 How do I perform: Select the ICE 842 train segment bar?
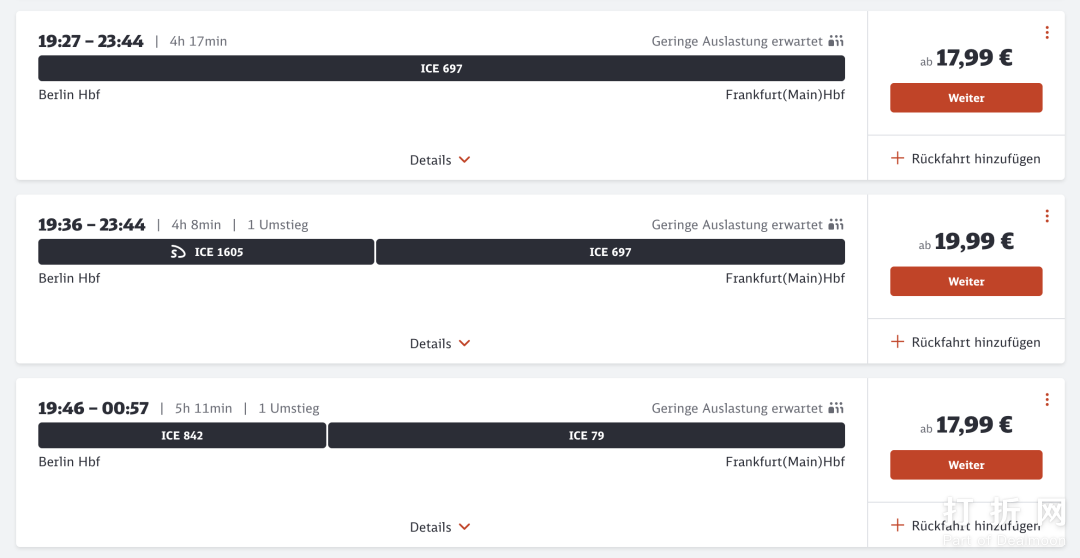182,436
